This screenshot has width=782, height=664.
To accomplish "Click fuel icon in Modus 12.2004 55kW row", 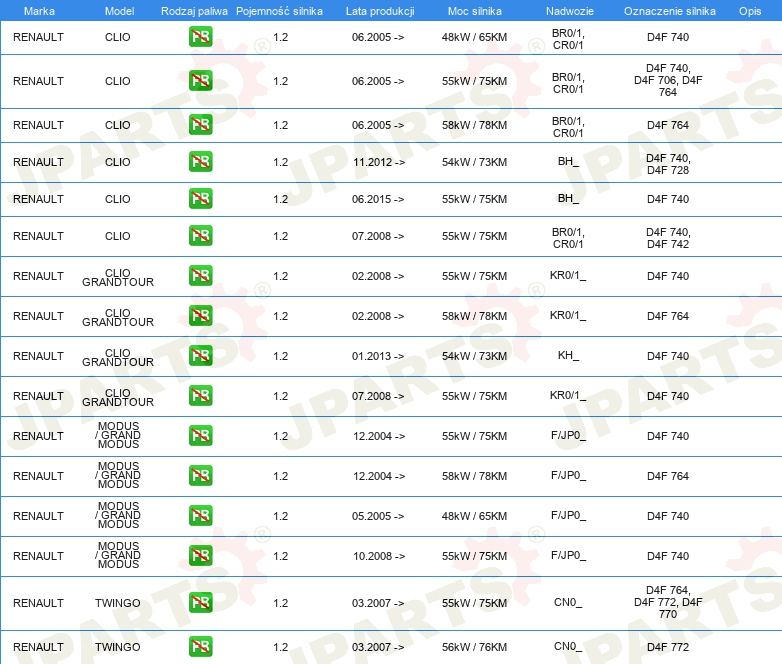I will point(200,435).
